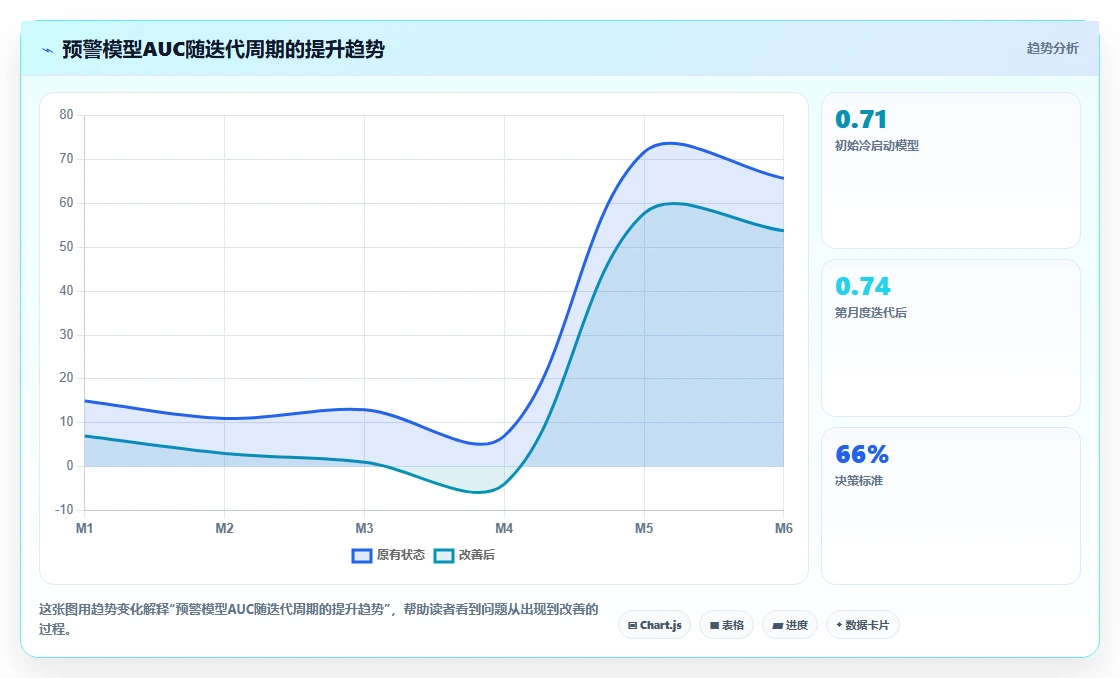This screenshot has width=1120, height=678.
Task: Click the M2 axis label
Action: coord(224,528)
